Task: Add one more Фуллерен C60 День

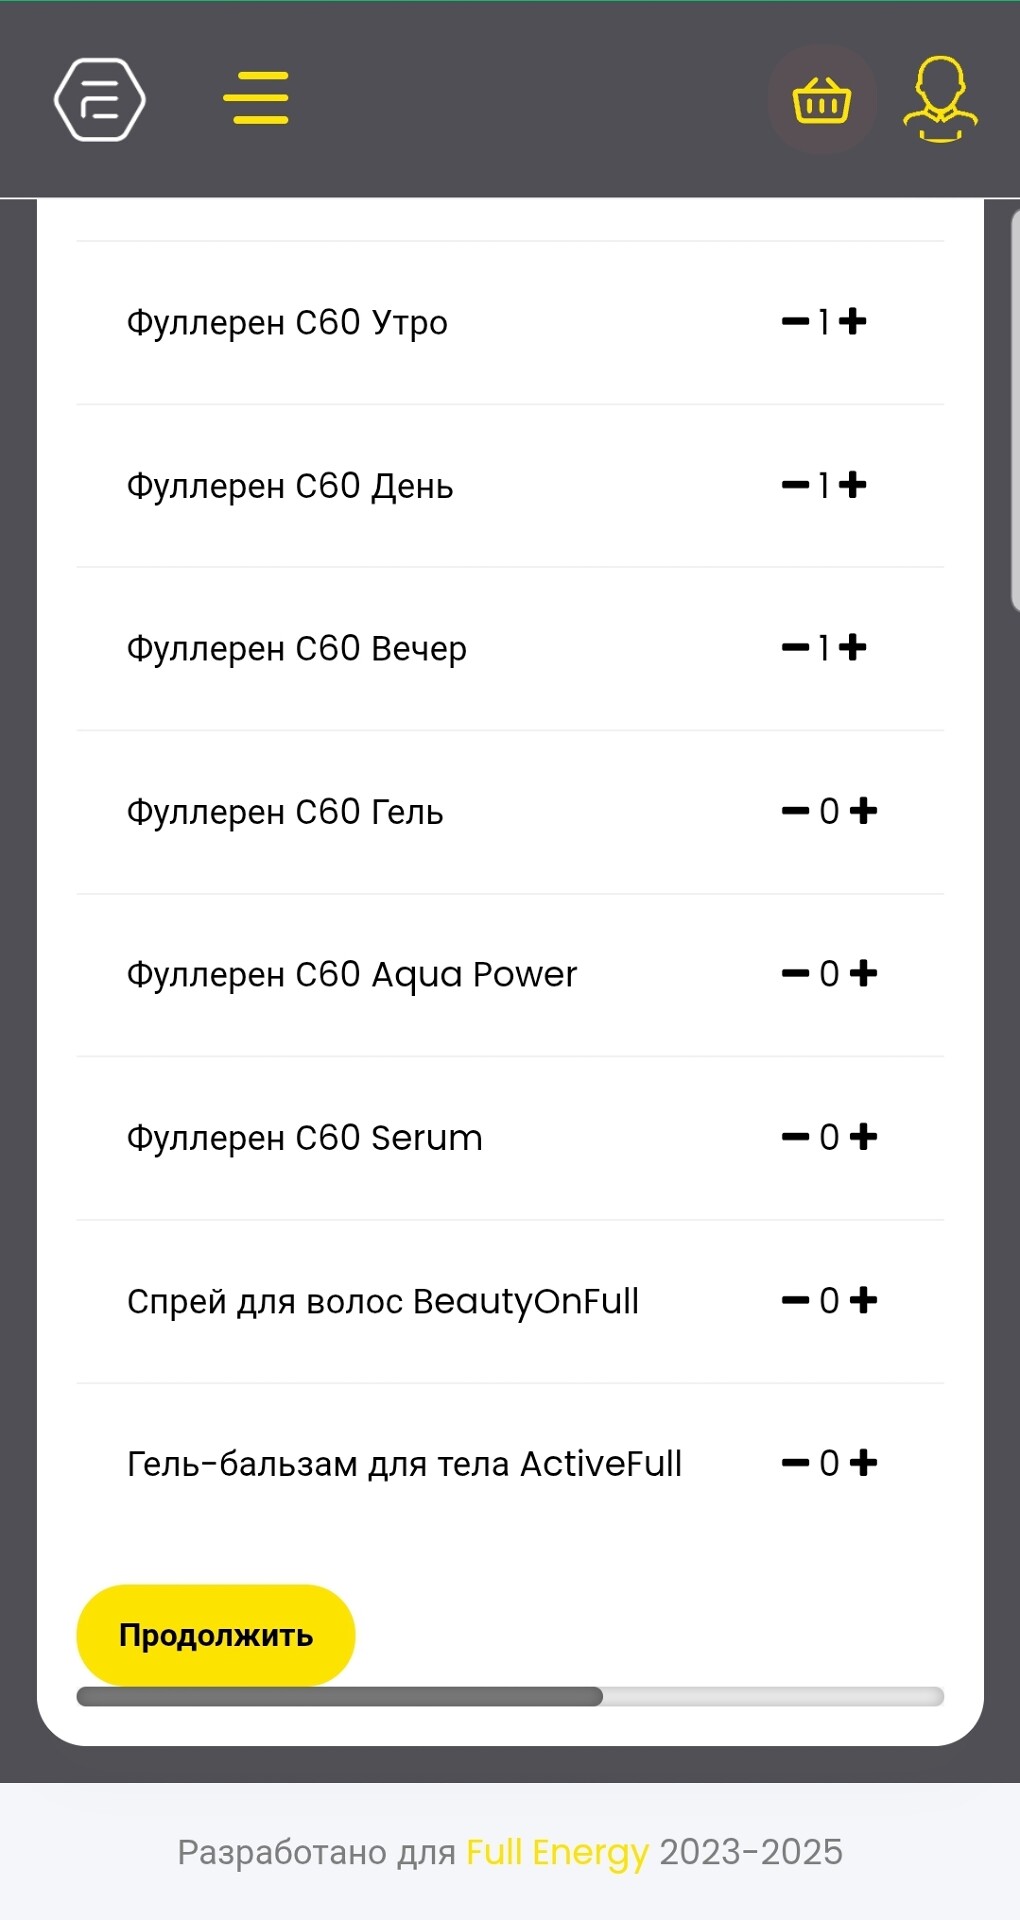Action: tap(853, 486)
